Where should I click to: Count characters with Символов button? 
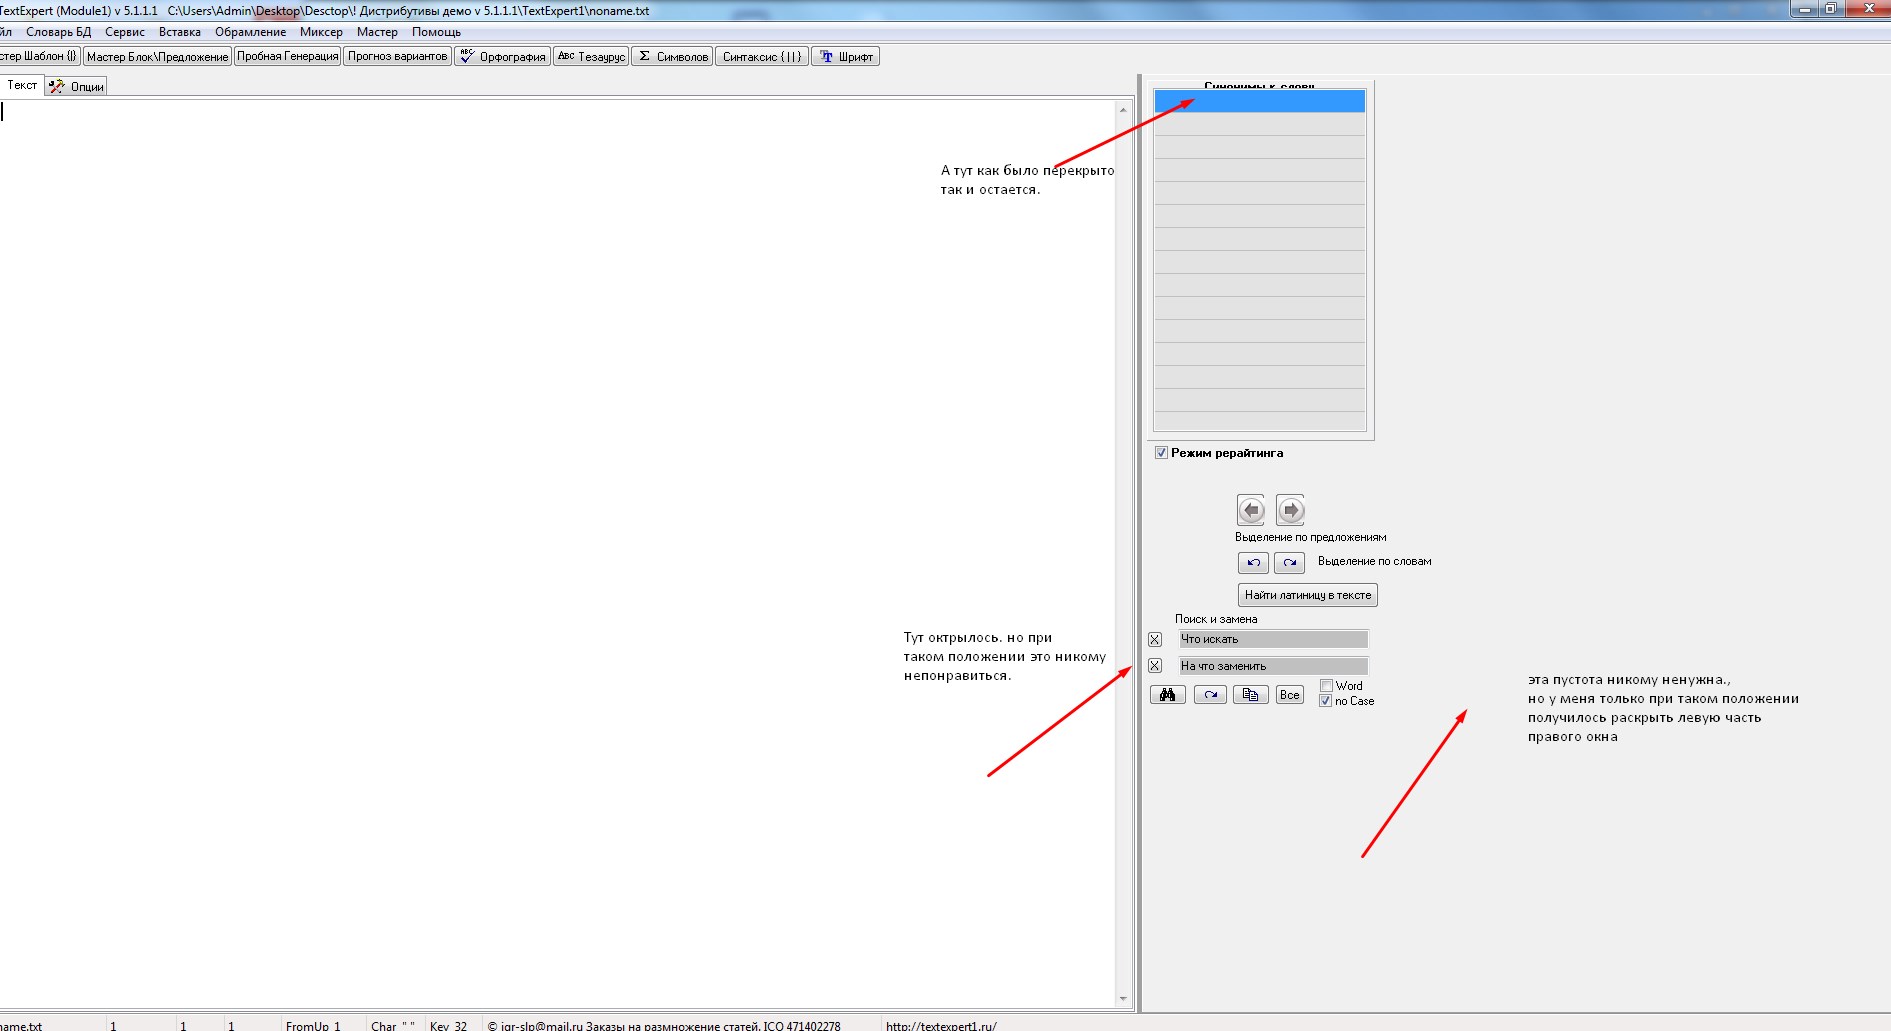(x=672, y=57)
